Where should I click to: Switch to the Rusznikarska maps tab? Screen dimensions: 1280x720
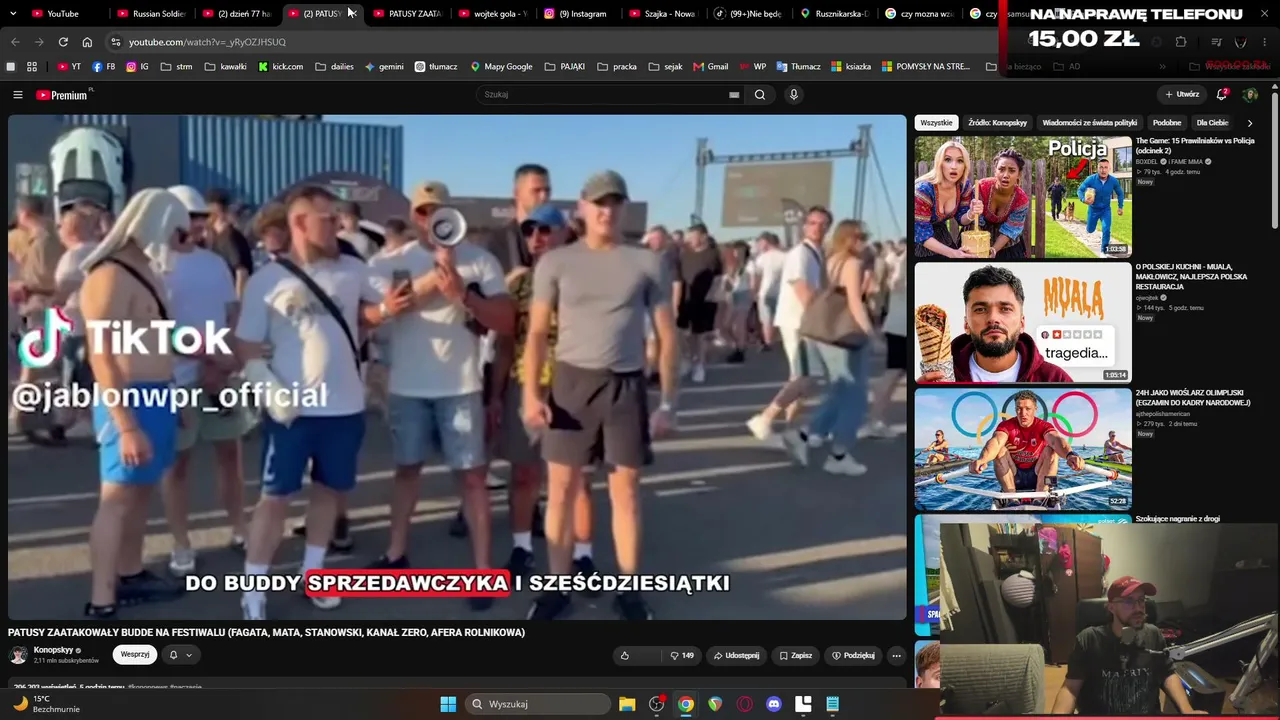click(x=834, y=14)
